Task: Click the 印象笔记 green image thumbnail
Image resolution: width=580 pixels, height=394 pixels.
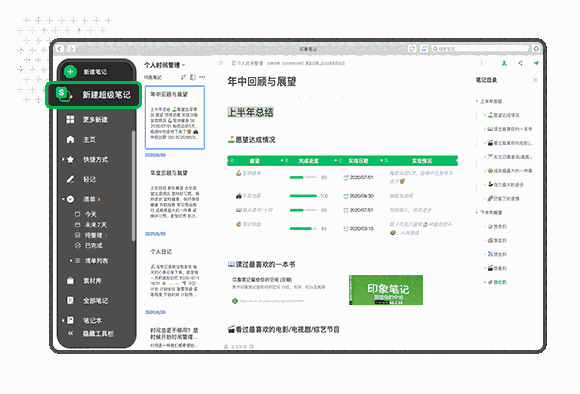Action: point(386,290)
